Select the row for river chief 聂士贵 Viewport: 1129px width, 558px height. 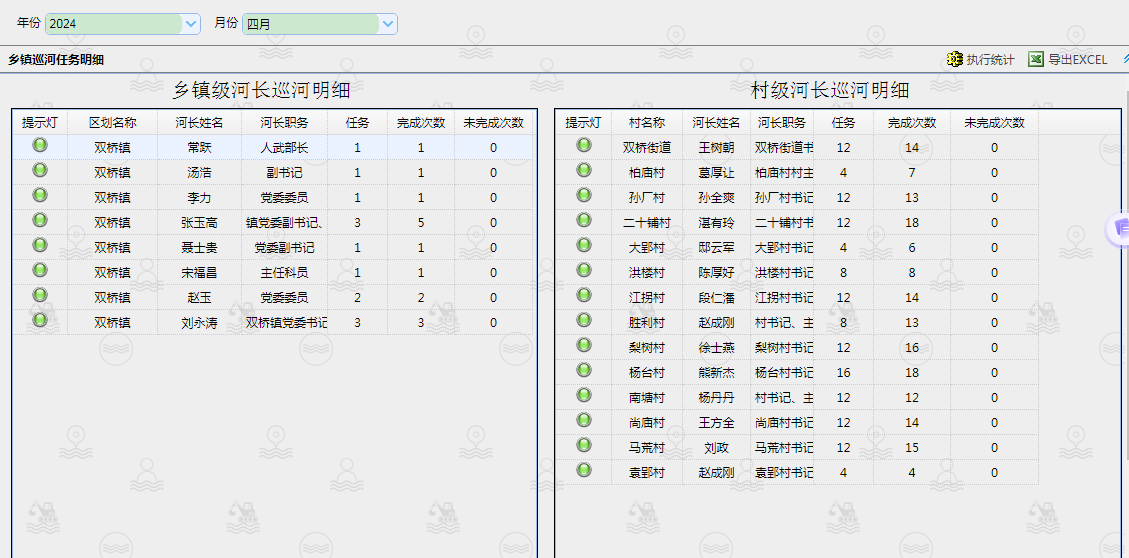[x=199, y=248]
